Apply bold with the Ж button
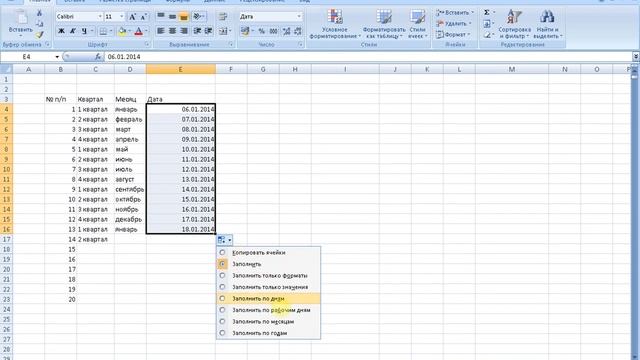This screenshot has width=640, height=360. click(62, 31)
